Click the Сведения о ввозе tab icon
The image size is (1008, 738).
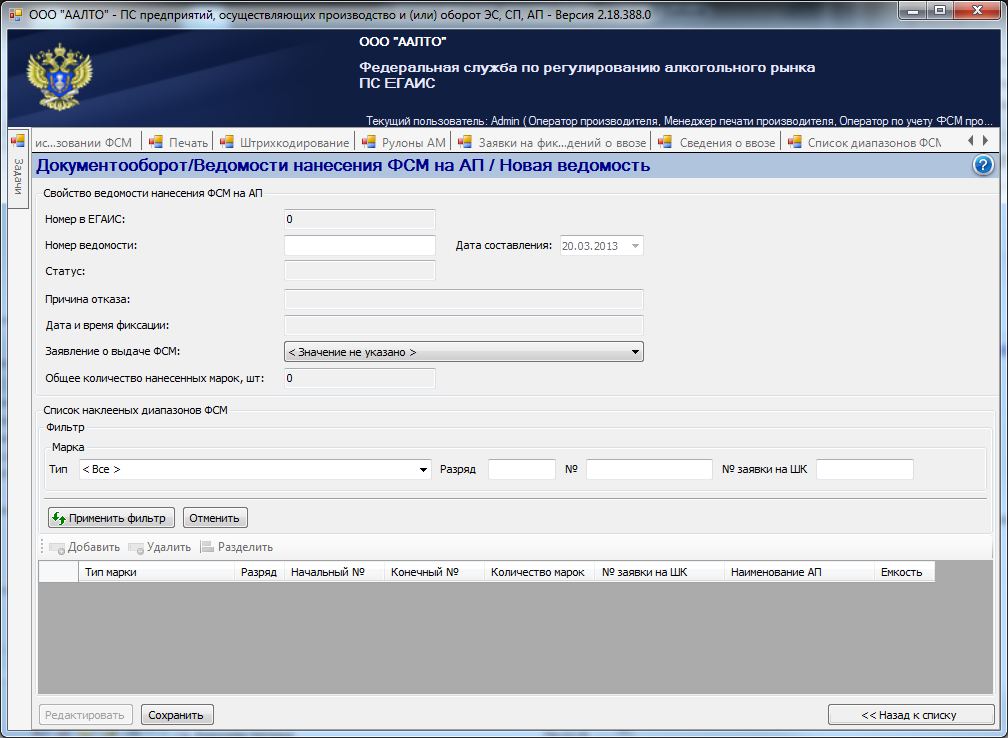point(665,142)
